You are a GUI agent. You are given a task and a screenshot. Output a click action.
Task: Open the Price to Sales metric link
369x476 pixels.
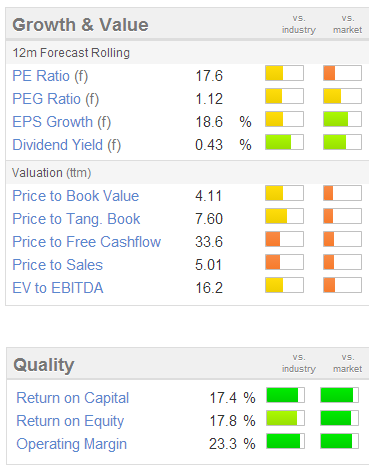tap(58, 265)
